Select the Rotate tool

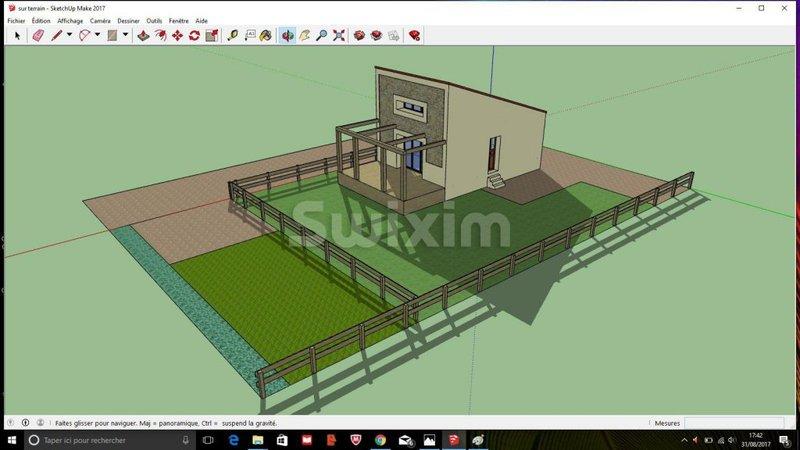pyautogui.click(x=194, y=35)
